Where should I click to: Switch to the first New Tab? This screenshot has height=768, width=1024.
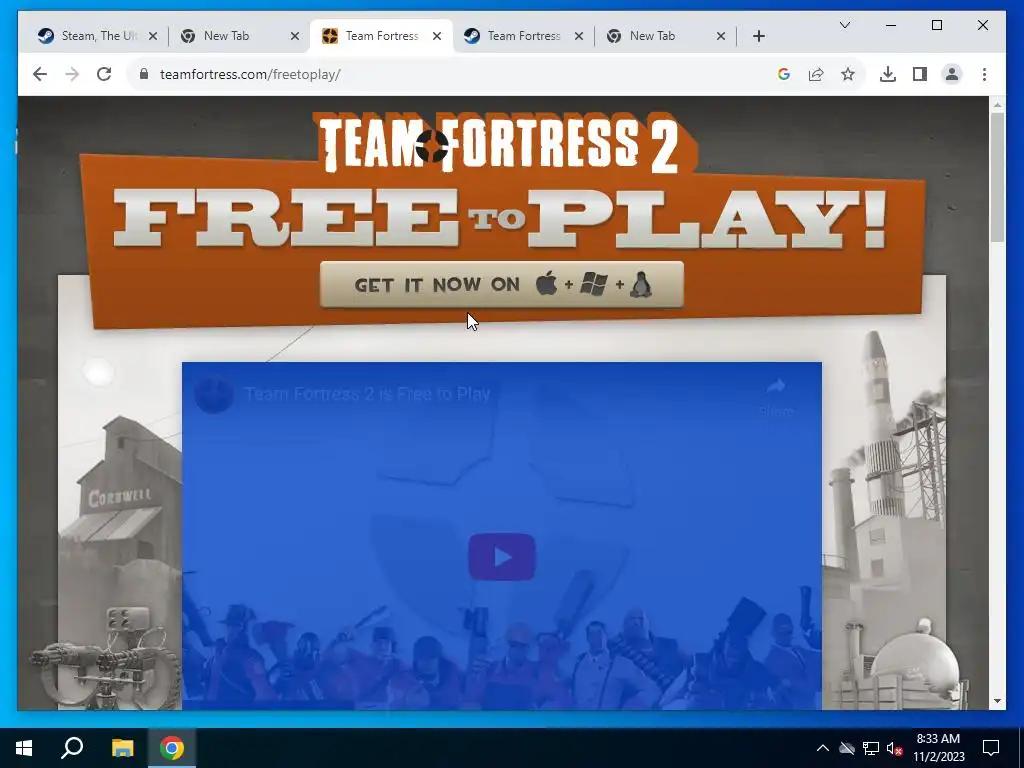[x=239, y=36]
